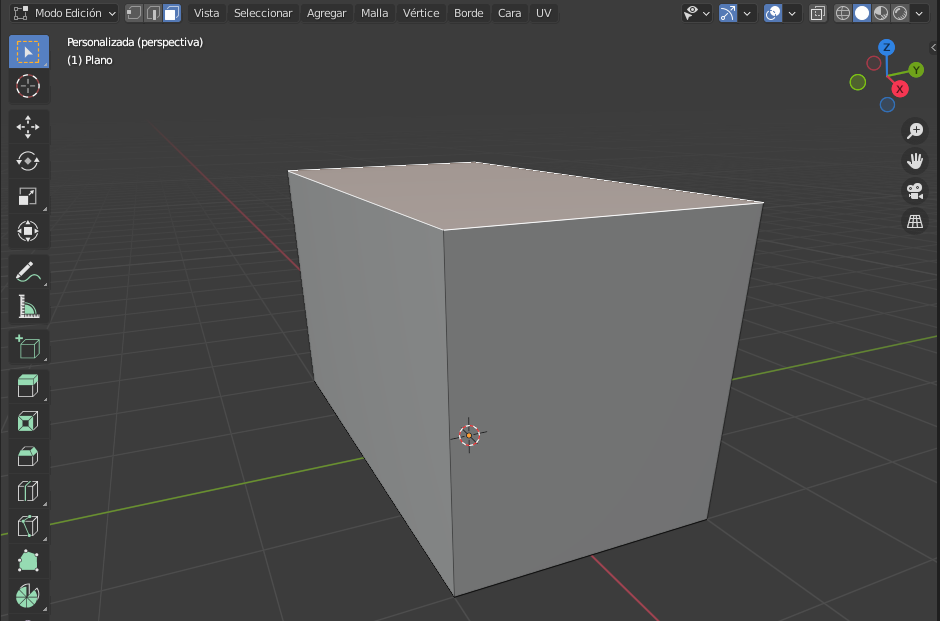Image resolution: width=940 pixels, height=621 pixels.
Task: Enable Toggle X-Ray in the header
Action: pyautogui.click(x=818, y=13)
